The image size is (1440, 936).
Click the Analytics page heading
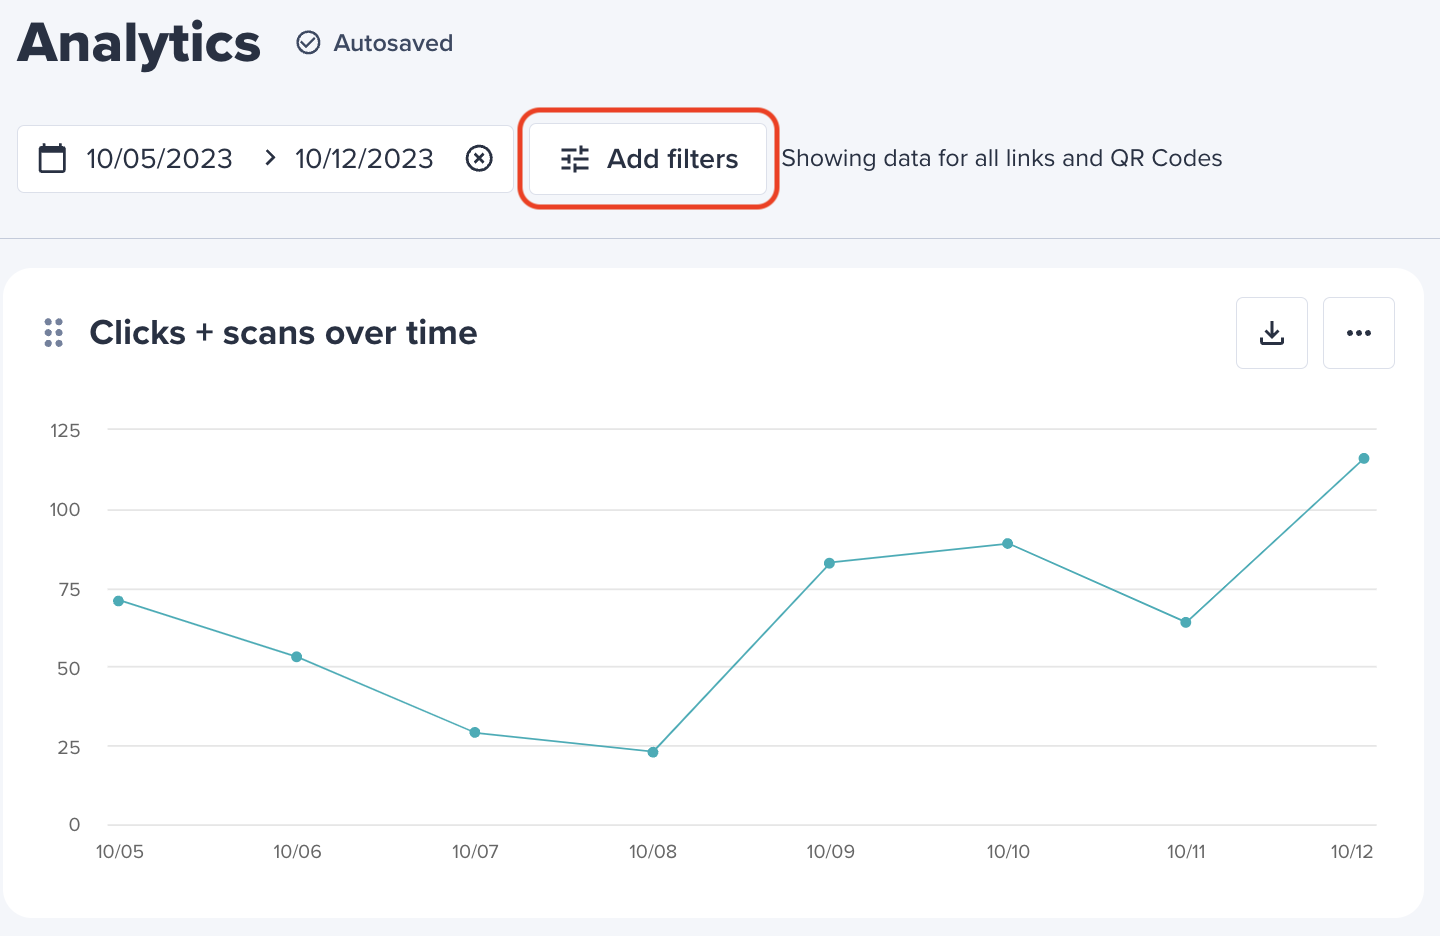click(138, 43)
